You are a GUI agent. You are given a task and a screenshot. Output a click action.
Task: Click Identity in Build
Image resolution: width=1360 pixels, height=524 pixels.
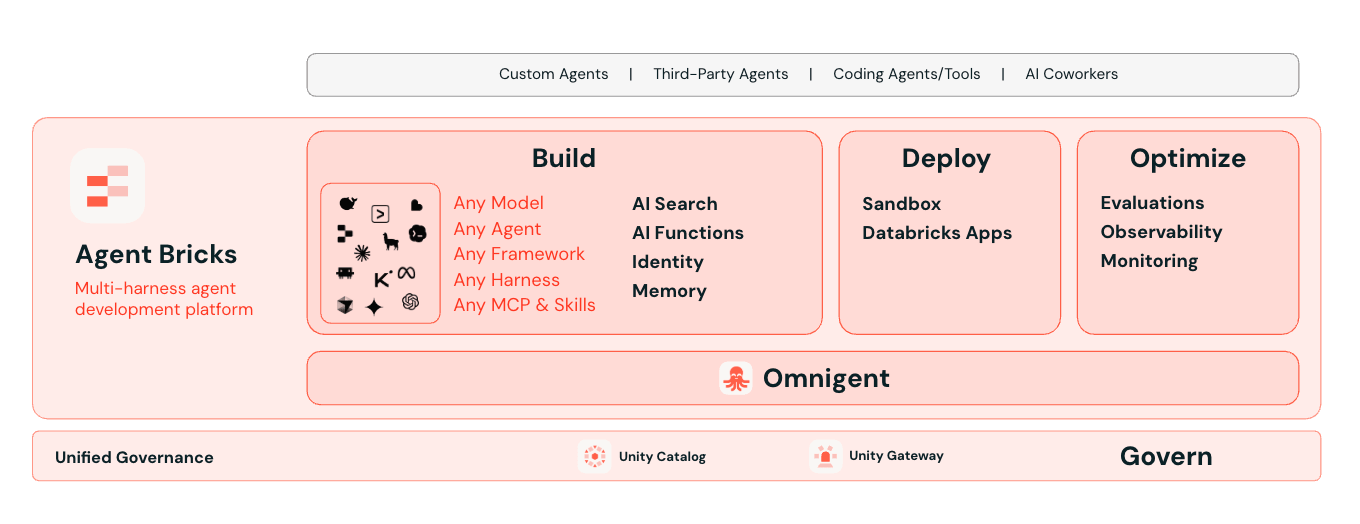668,262
